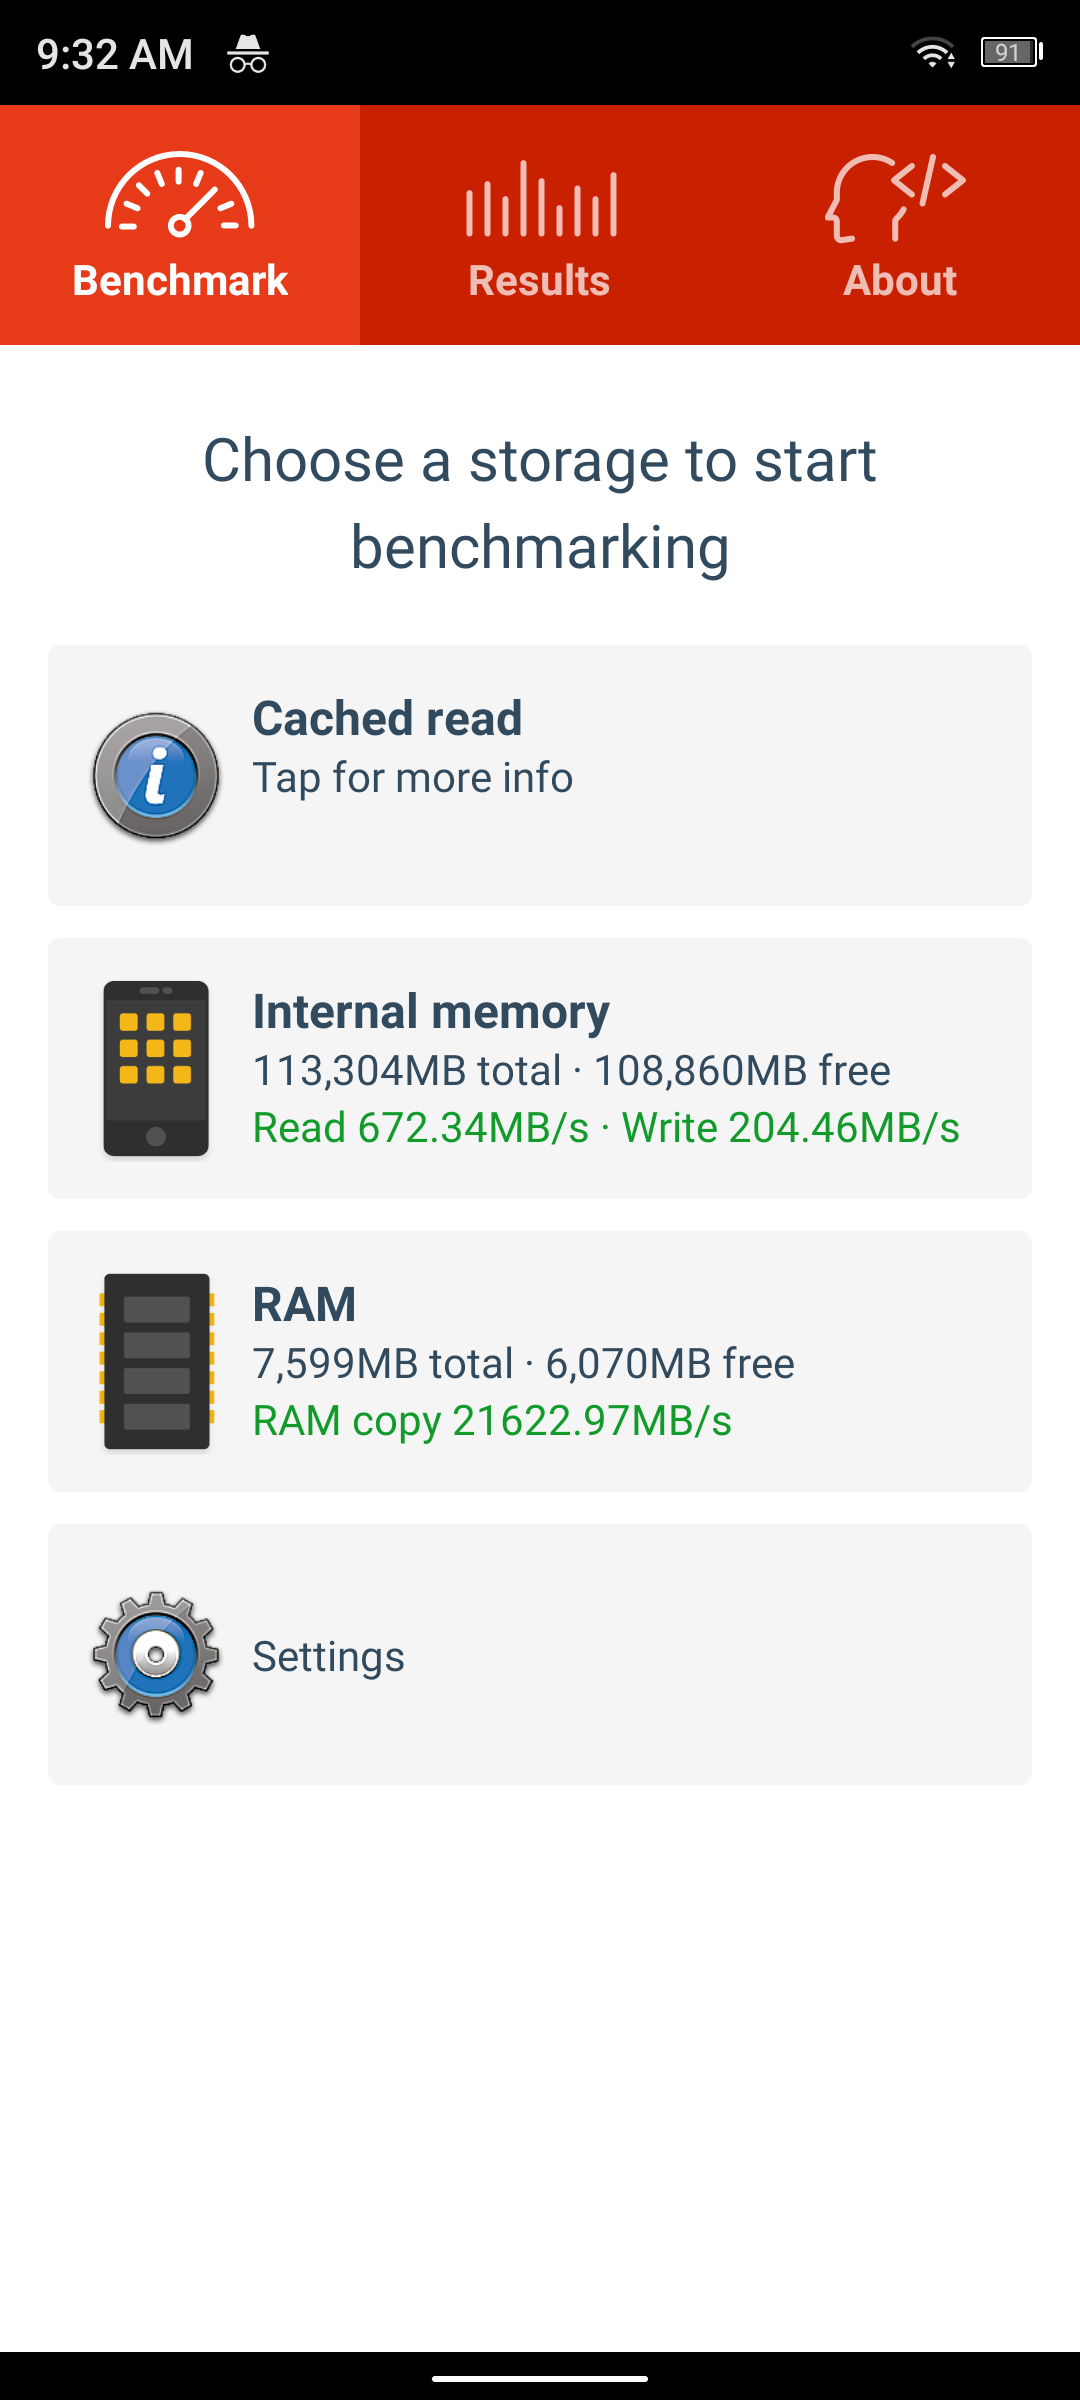The image size is (1080, 2400).
Task: Tap the 'Tap for more info' text
Action: click(x=412, y=778)
